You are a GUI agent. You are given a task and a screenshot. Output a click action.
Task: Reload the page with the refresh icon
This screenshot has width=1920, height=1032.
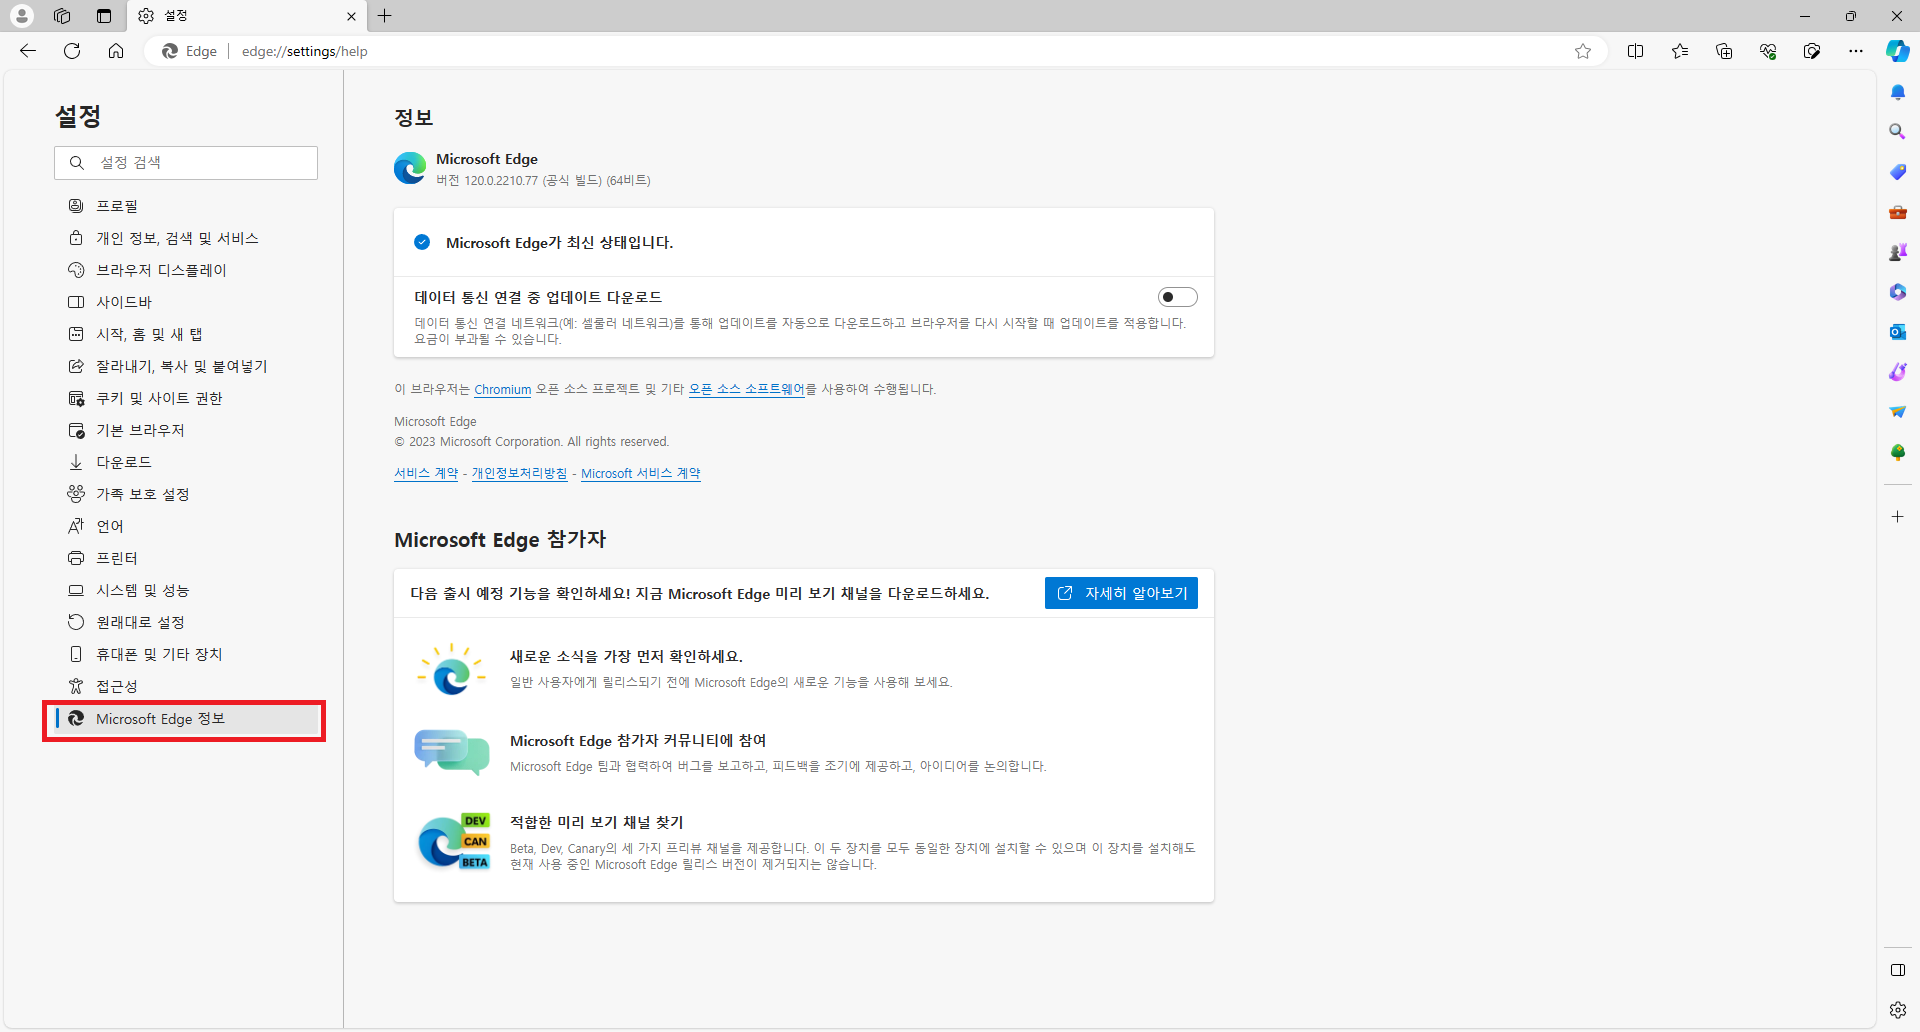[x=72, y=51]
